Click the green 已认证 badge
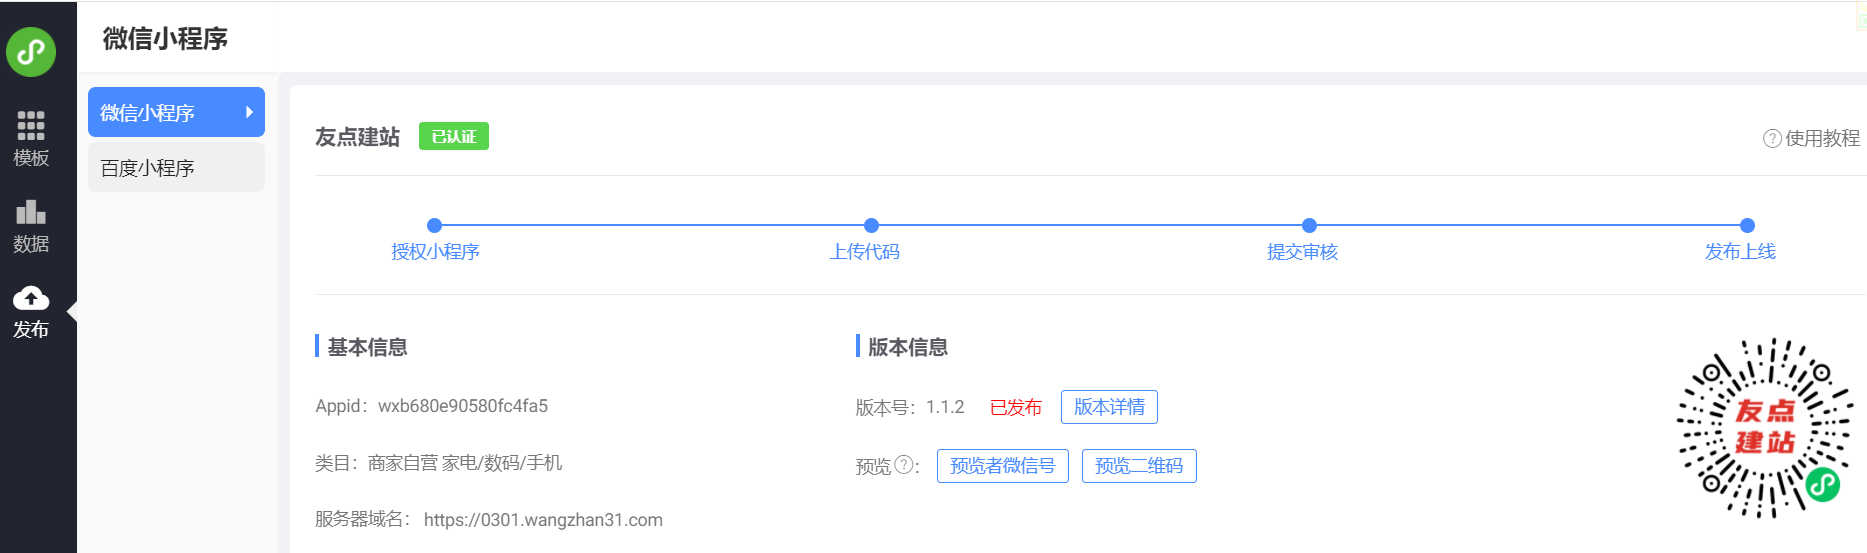 [454, 136]
